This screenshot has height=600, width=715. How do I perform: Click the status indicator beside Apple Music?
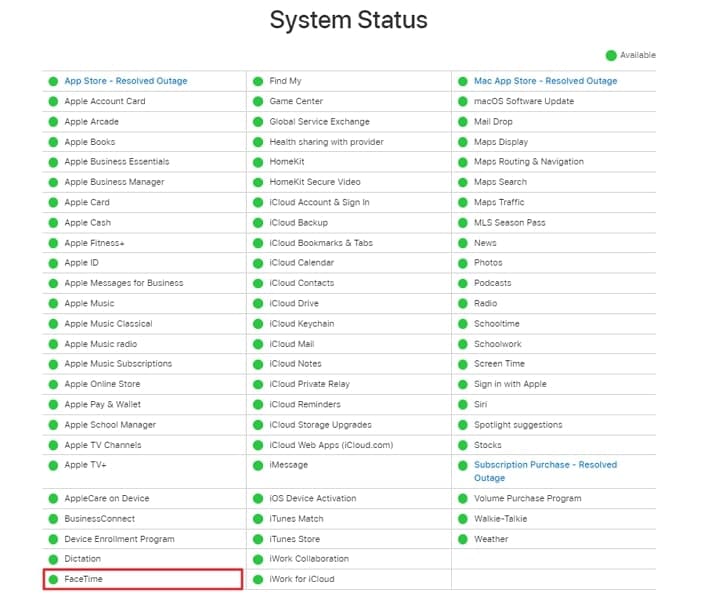pyautogui.click(x=53, y=303)
